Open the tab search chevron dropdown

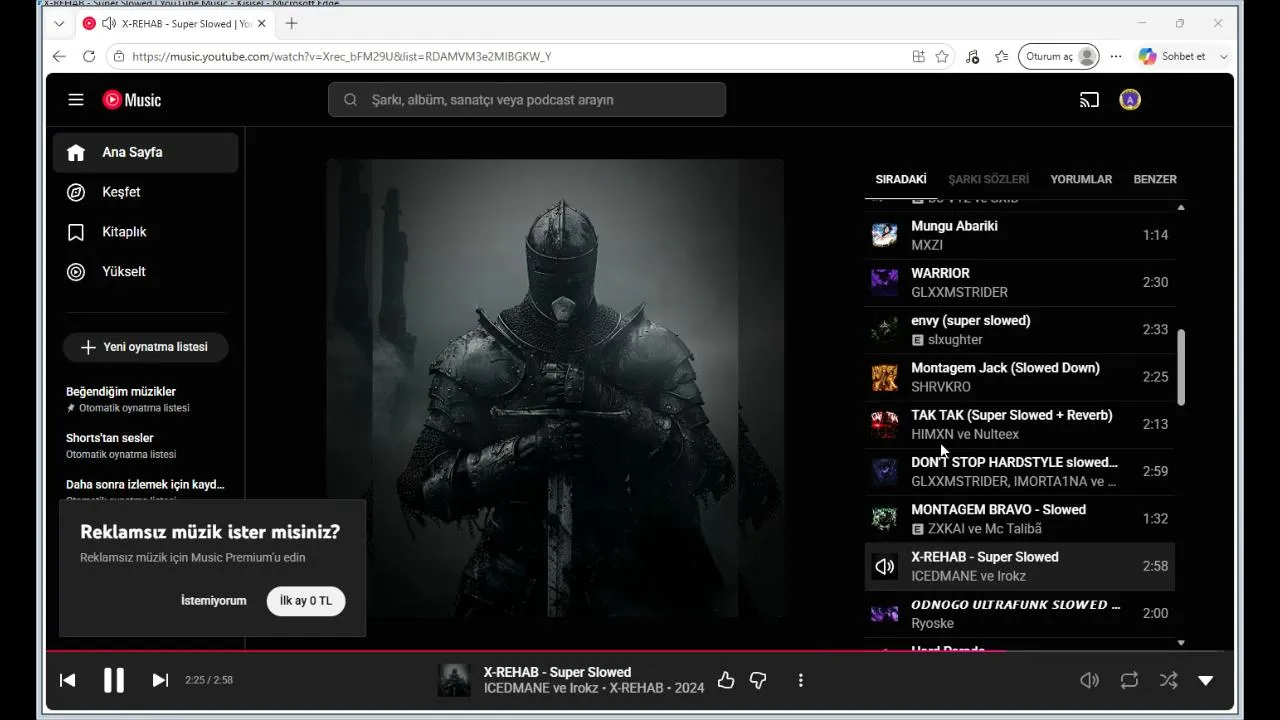(x=59, y=23)
